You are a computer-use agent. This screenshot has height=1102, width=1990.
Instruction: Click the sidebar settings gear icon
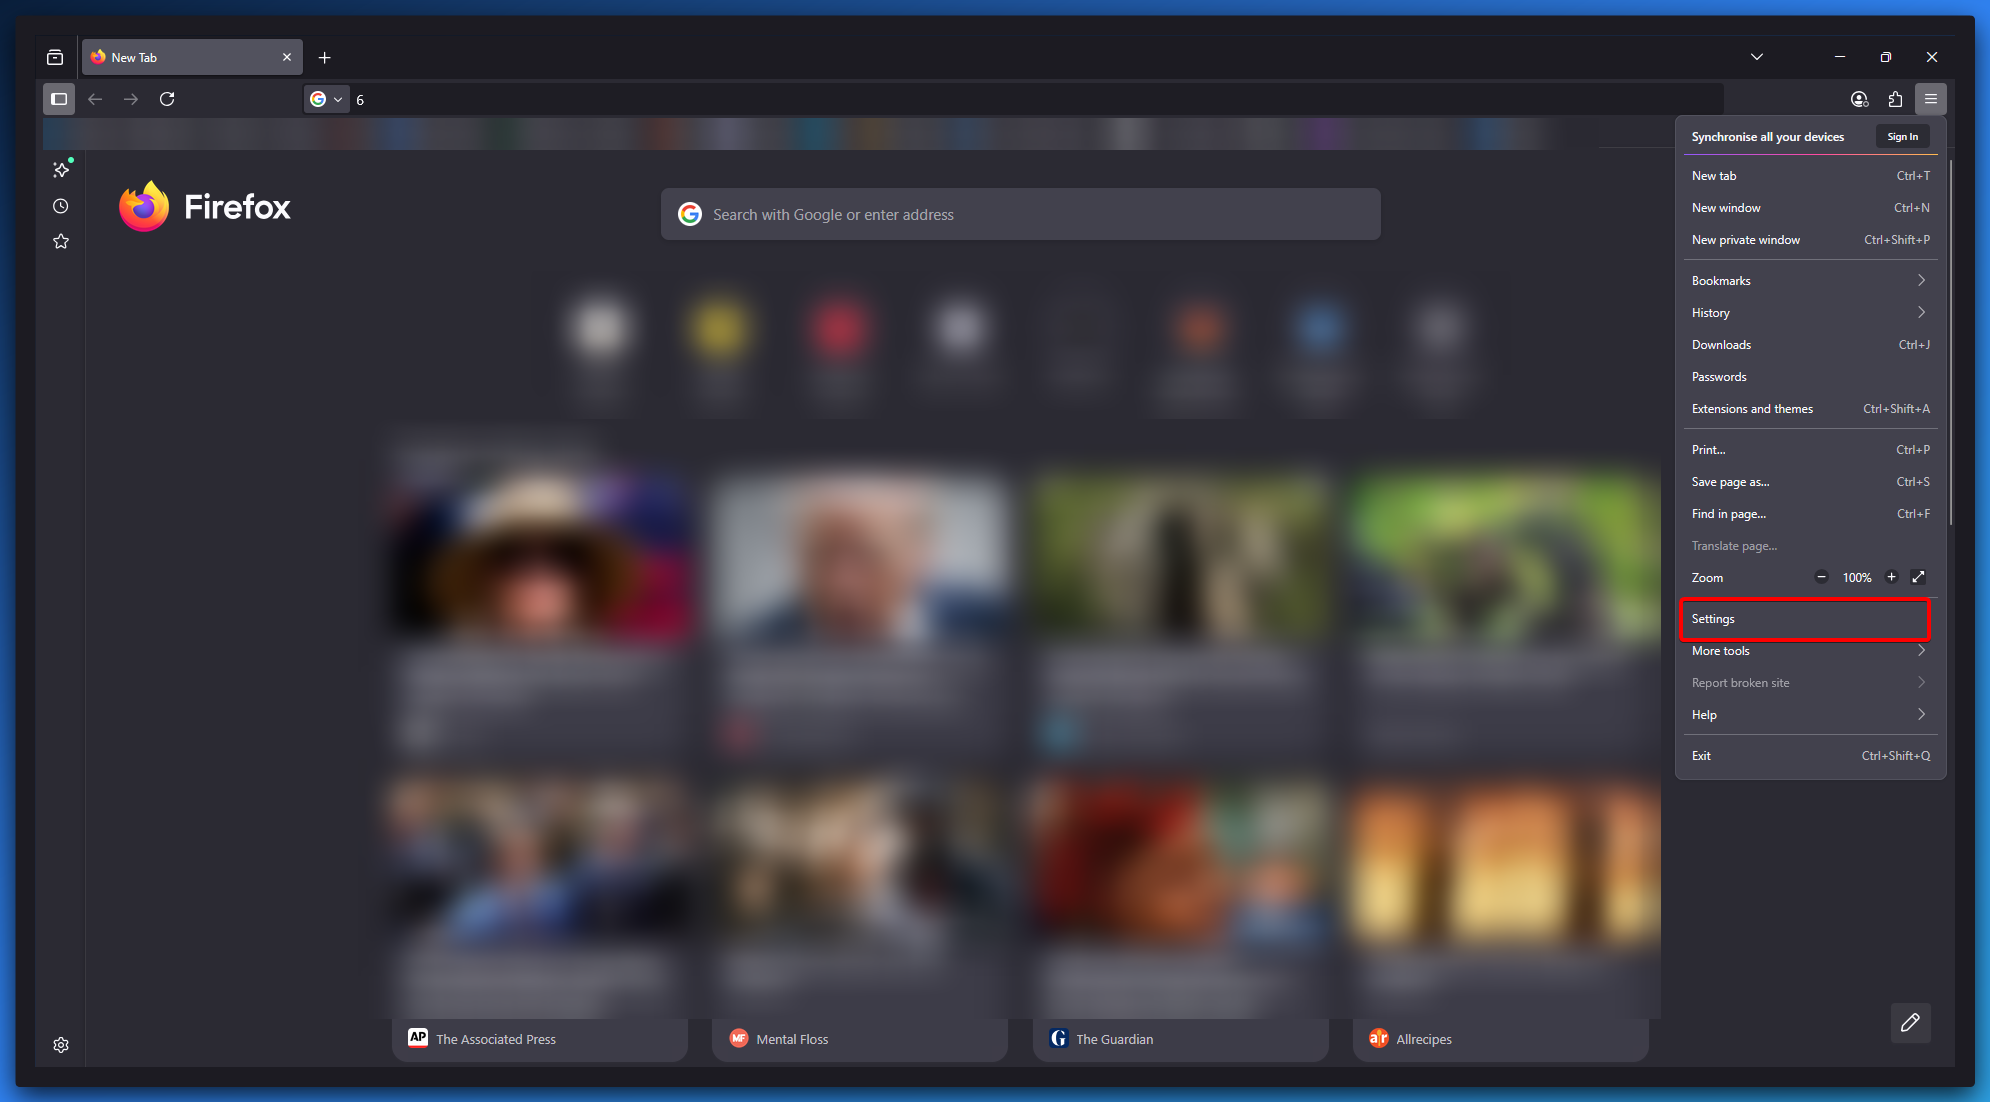(x=61, y=1045)
